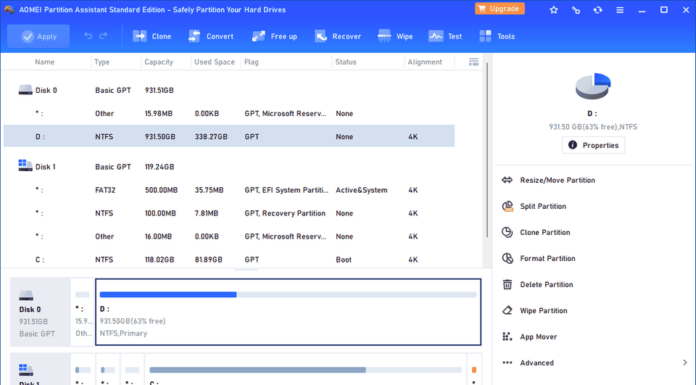The height and width of the screenshot is (385, 696).
Task: Select the D: NTFS partition row
Action: (x=229, y=136)
